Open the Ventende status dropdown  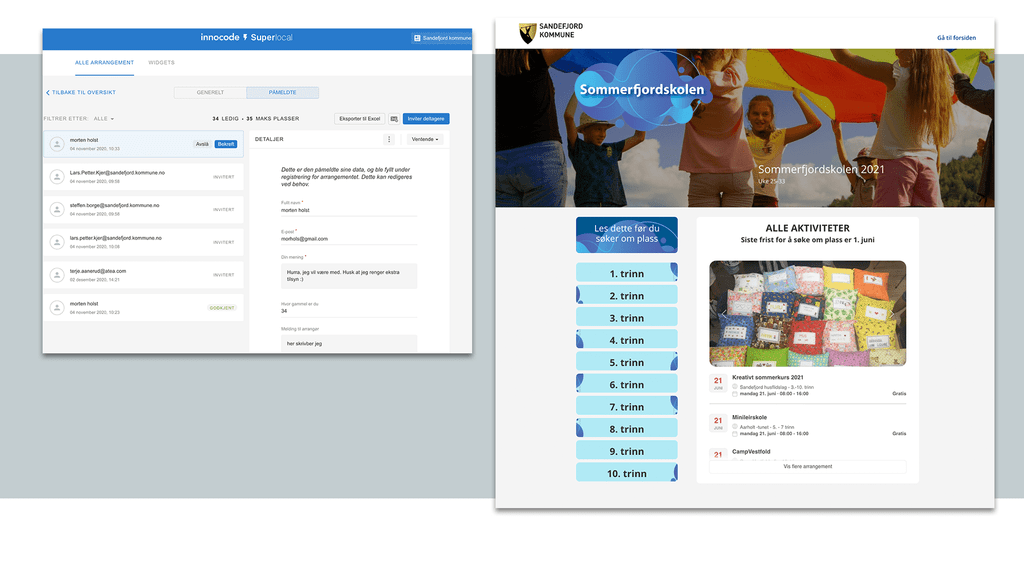coord(424,139)
